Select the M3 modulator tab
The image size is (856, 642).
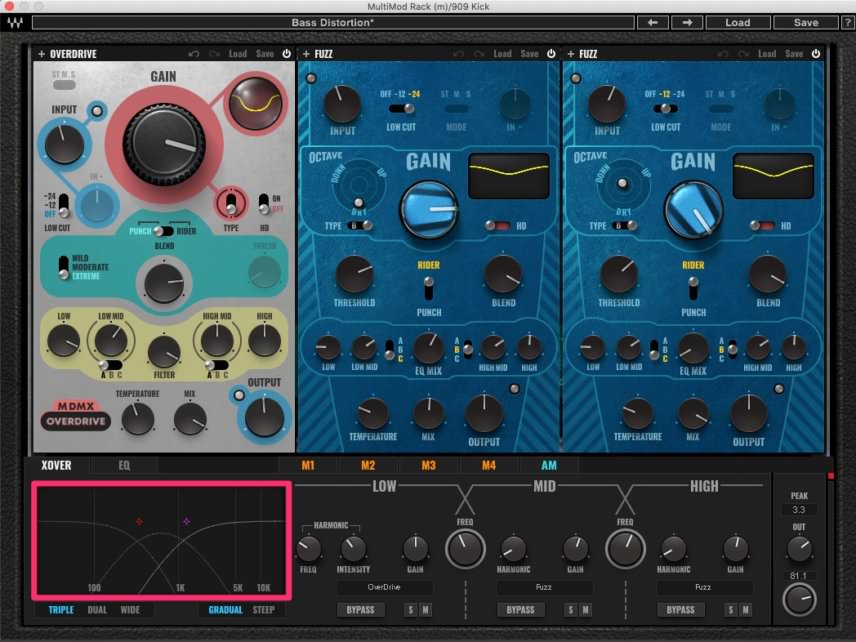(429, 465)
